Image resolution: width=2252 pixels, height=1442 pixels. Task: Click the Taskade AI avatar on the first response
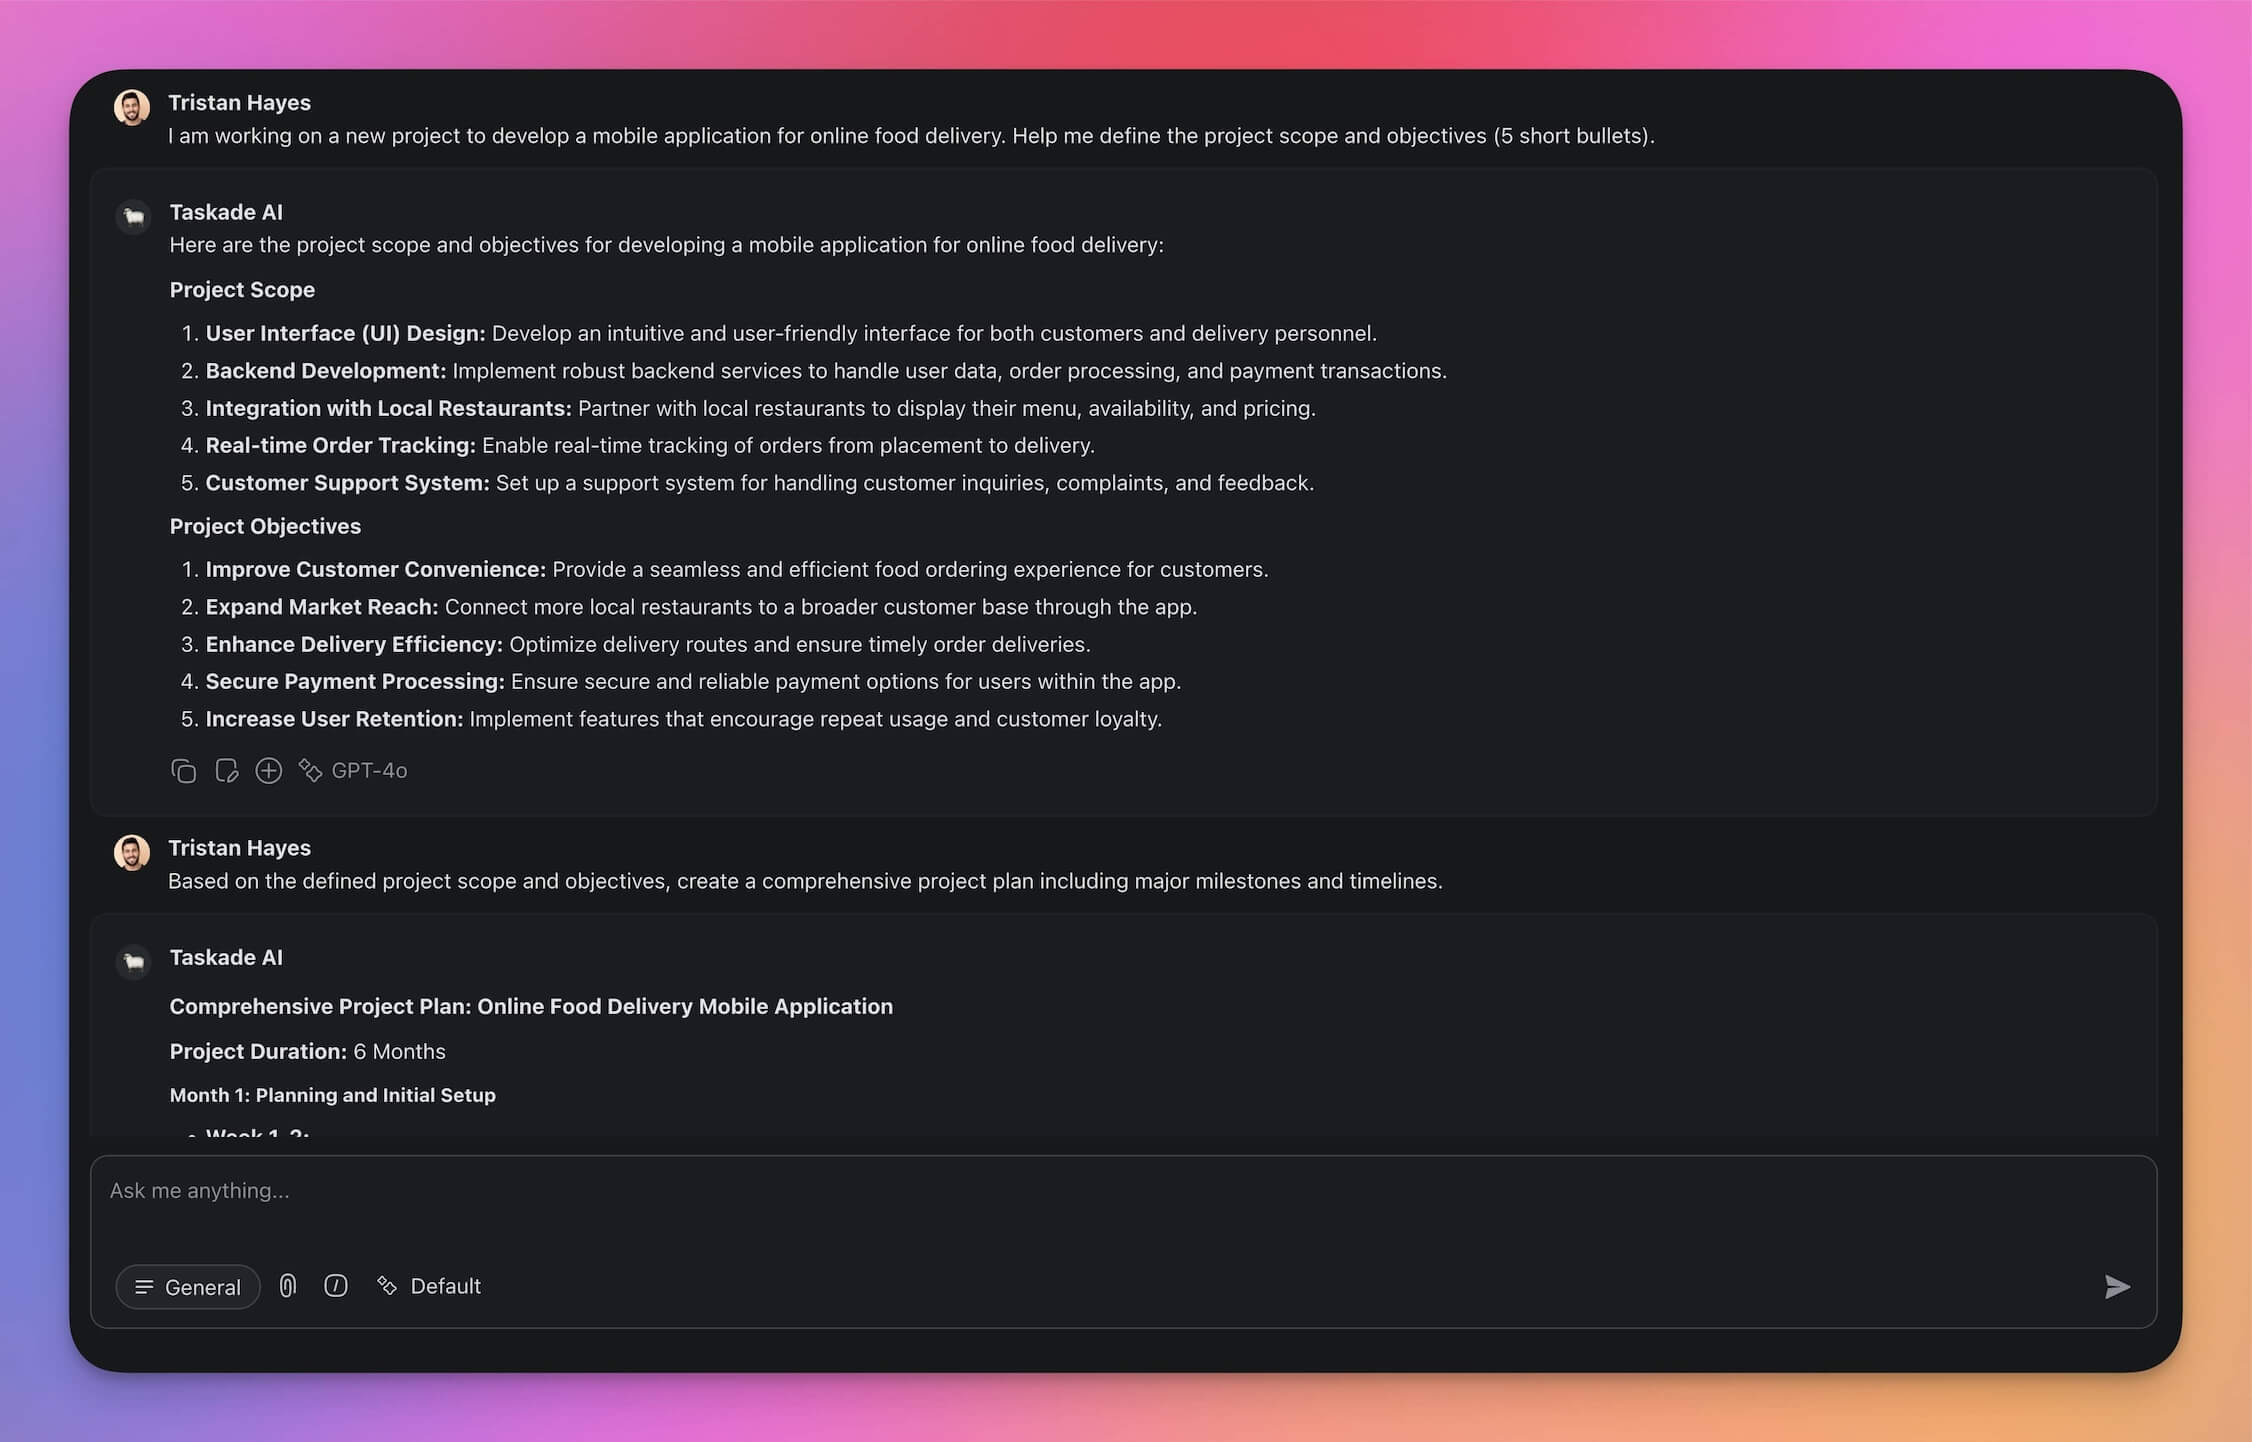(134, 216)
